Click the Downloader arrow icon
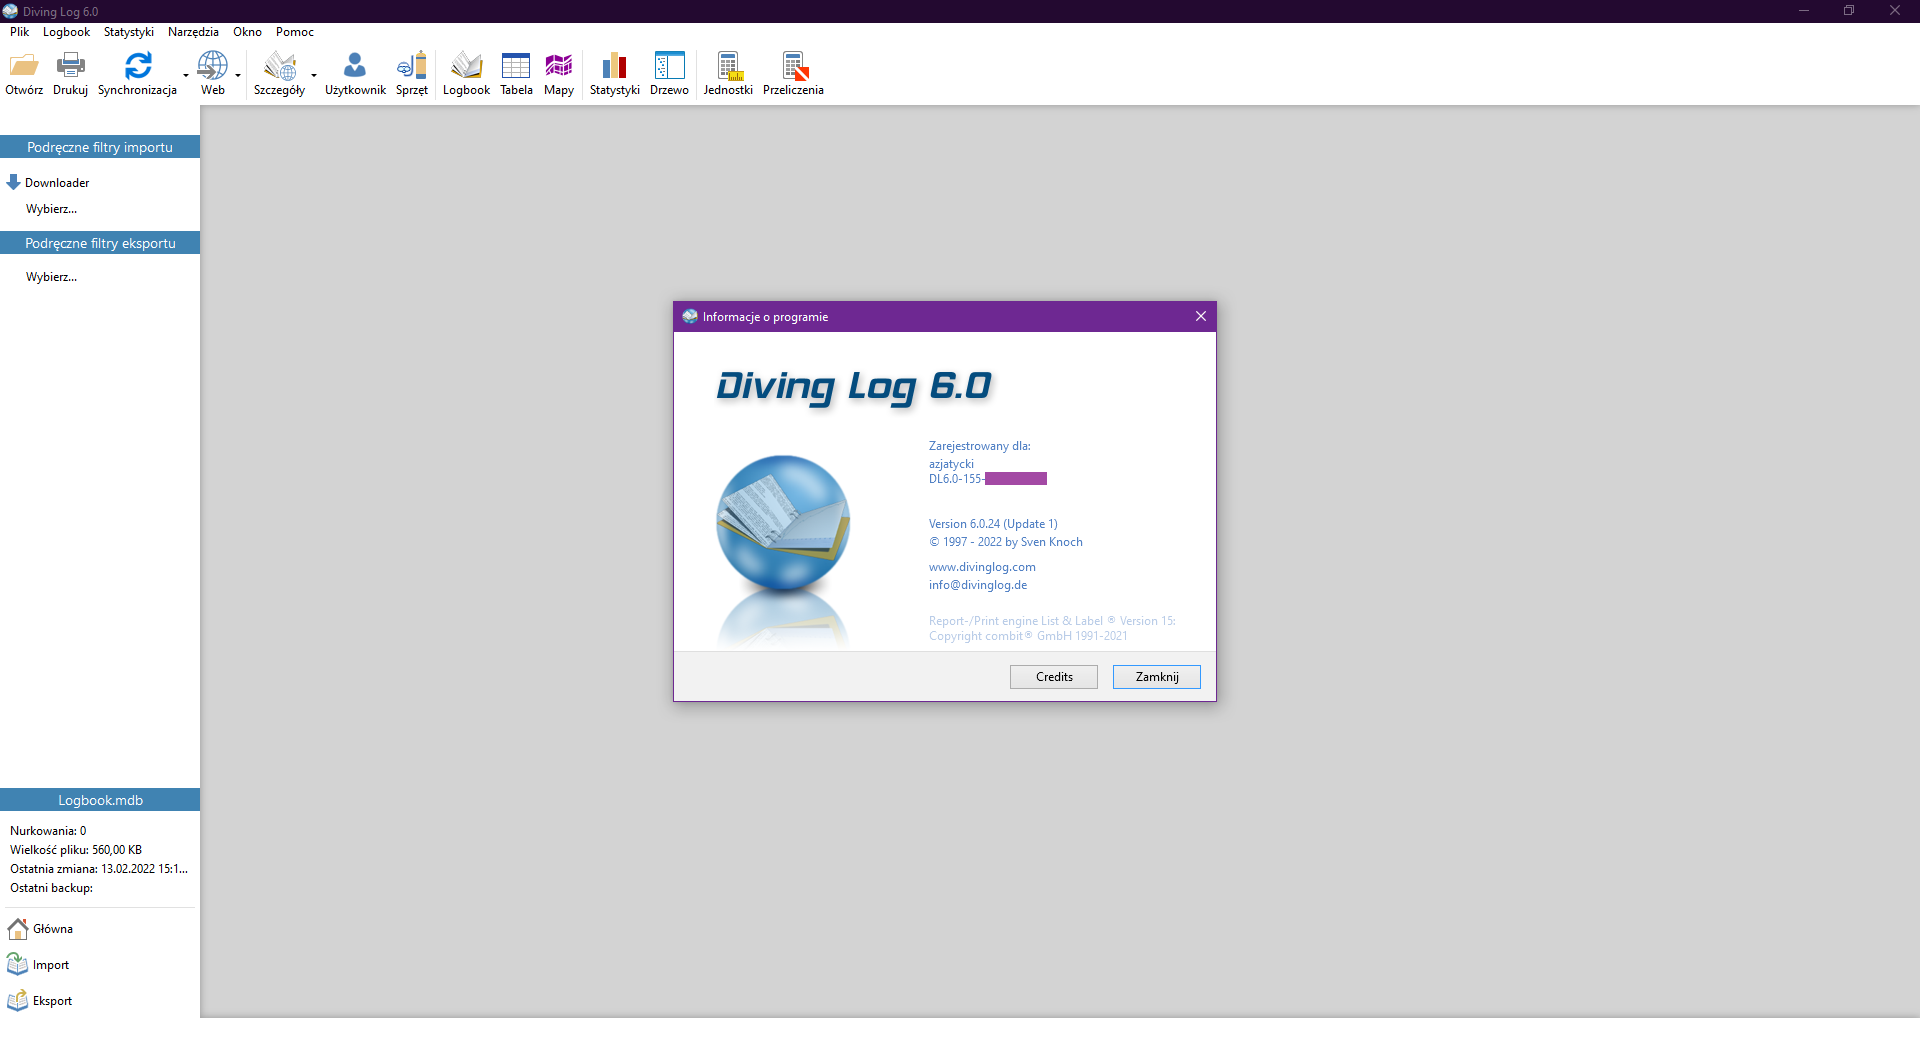This screenshot has height=1040, width=1920. point(13,182)
